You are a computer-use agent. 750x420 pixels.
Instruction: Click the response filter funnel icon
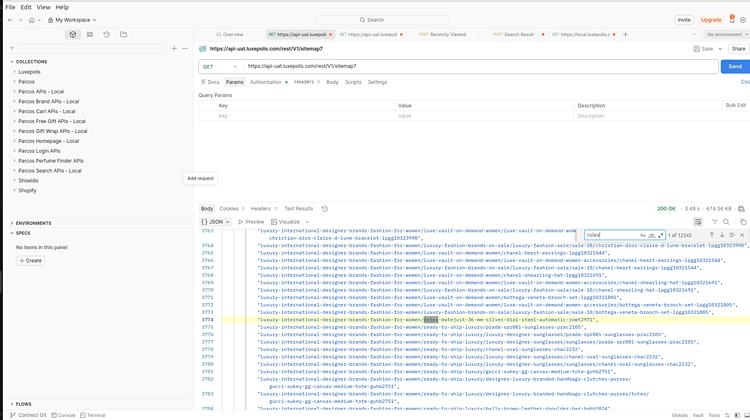715,222
